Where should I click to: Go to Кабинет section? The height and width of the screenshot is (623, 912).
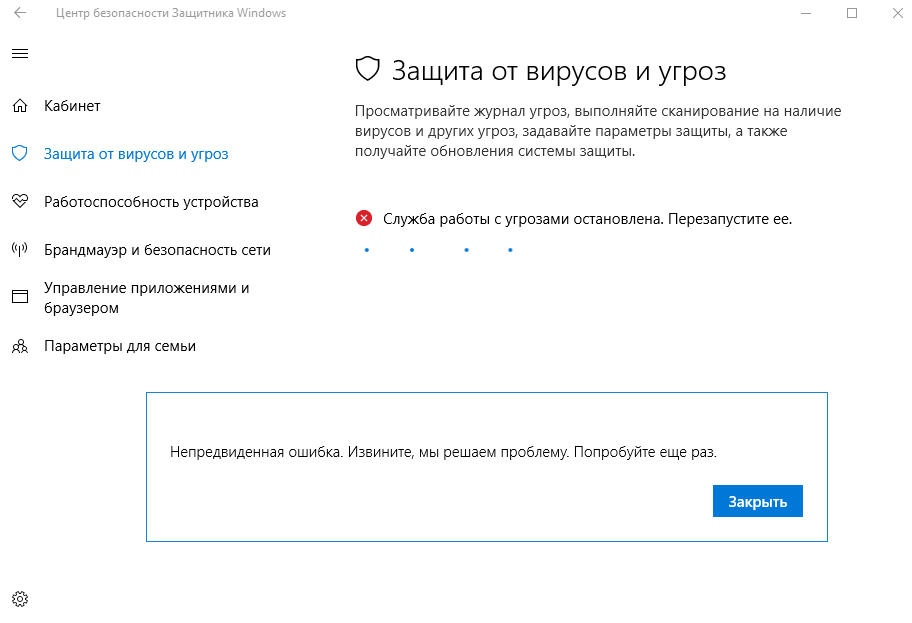(72, 106)
